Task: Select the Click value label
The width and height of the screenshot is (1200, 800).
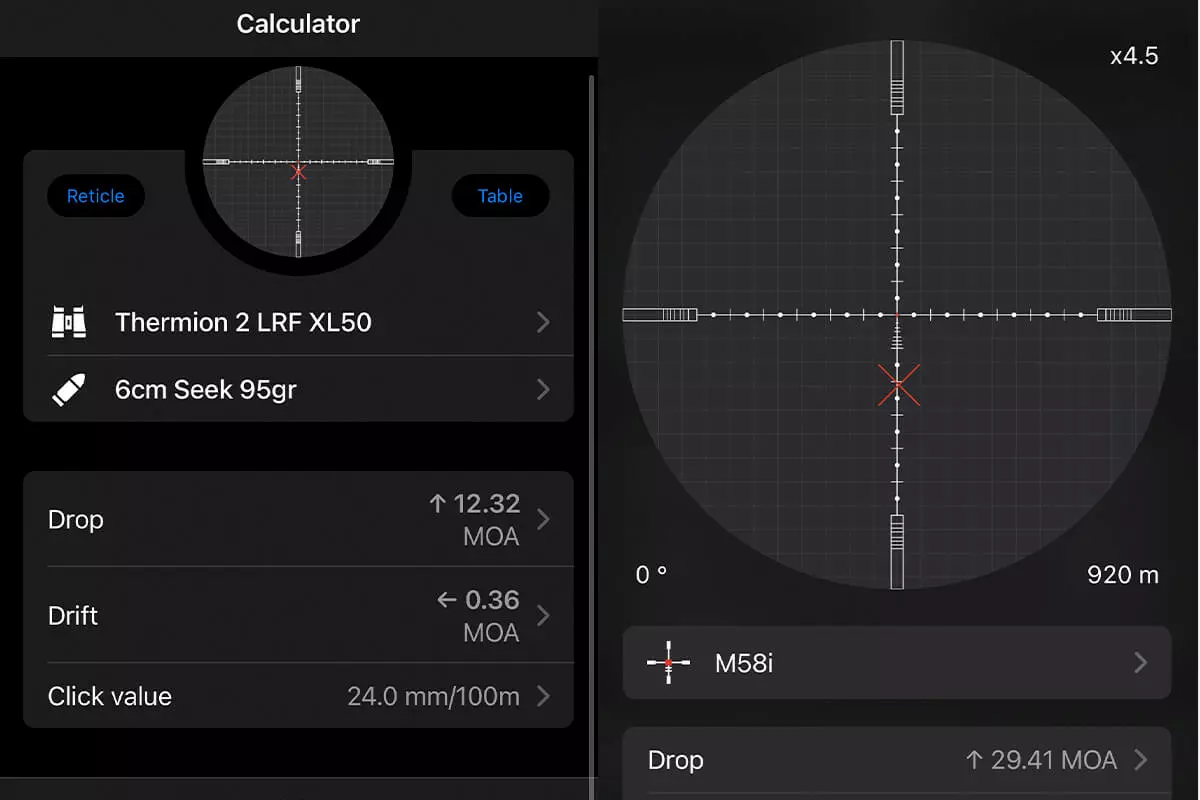Action: [x=110, y=696]
